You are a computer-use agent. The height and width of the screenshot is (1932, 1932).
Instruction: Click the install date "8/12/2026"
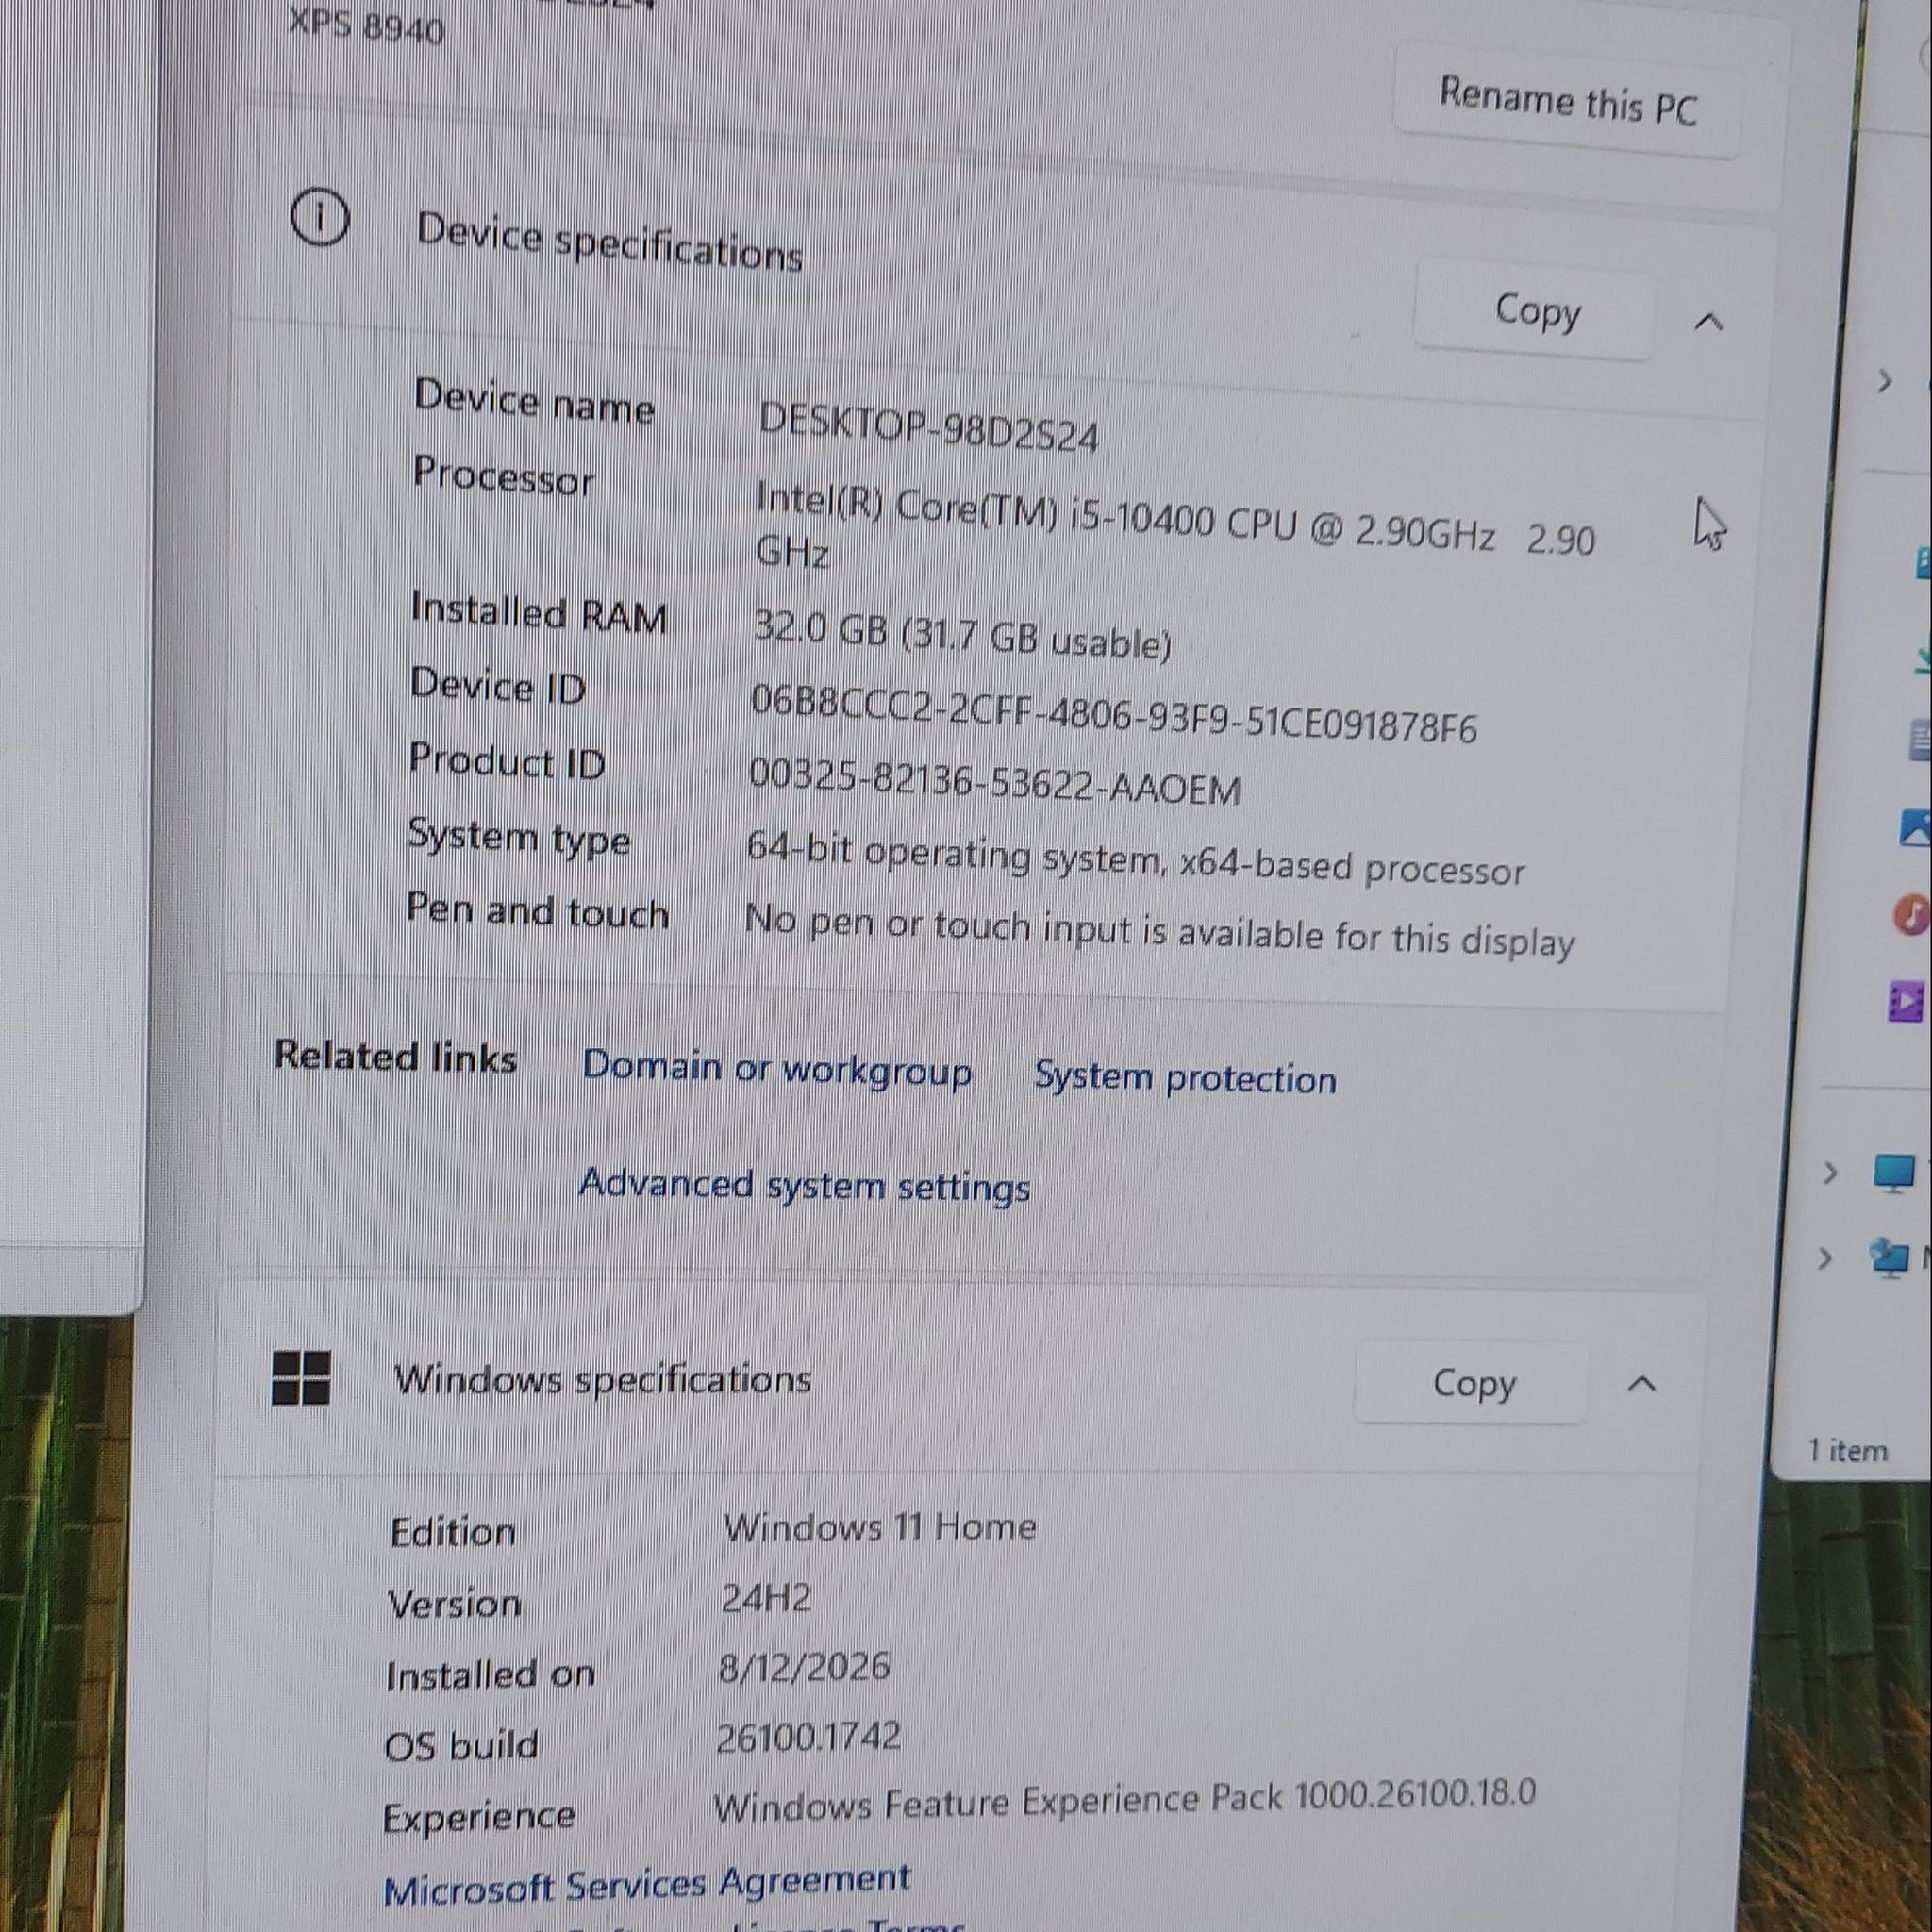coord(804,1667)
